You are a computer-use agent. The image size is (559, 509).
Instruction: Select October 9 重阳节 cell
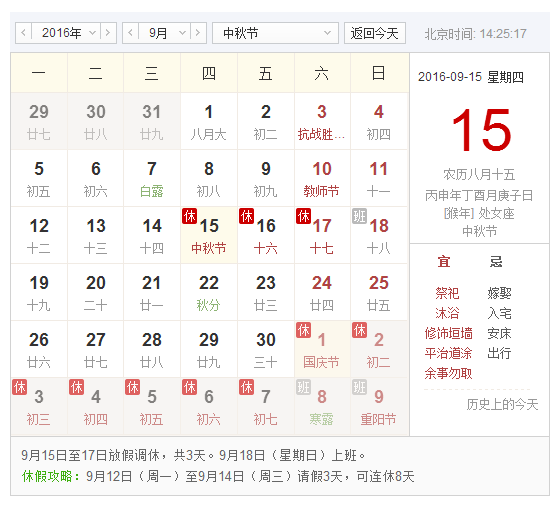click(379, 406)
